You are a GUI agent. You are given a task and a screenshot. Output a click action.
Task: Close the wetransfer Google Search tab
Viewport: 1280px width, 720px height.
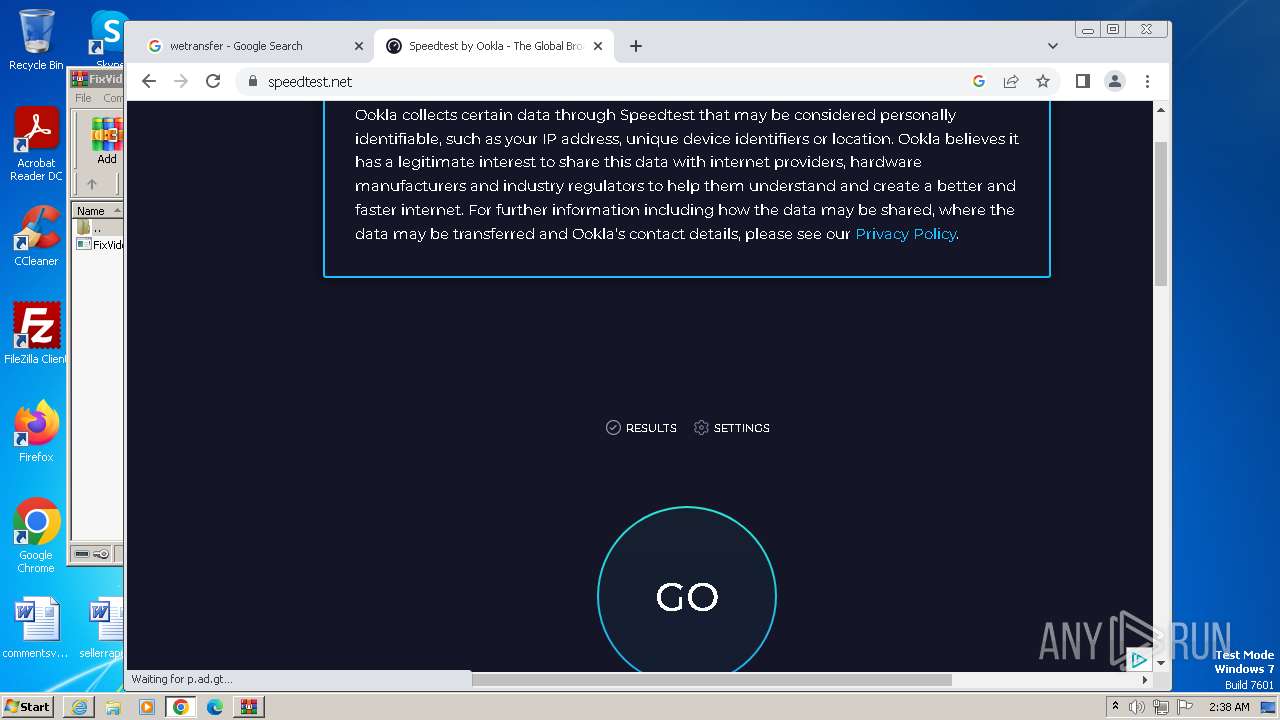tap(359, 46)
